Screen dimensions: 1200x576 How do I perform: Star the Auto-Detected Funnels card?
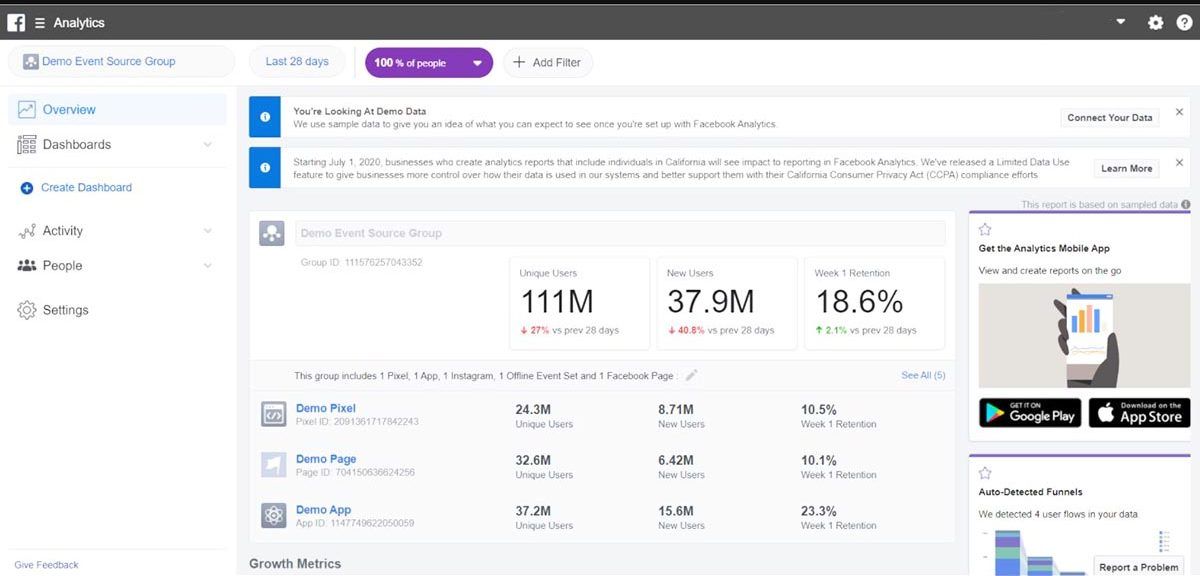click(985, 472)
